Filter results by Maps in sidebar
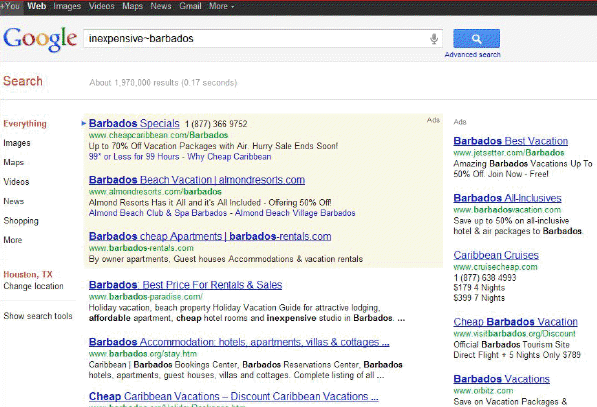Image resolution: width=597 pixels, height=407 pixels. click(x=13, y=162)
